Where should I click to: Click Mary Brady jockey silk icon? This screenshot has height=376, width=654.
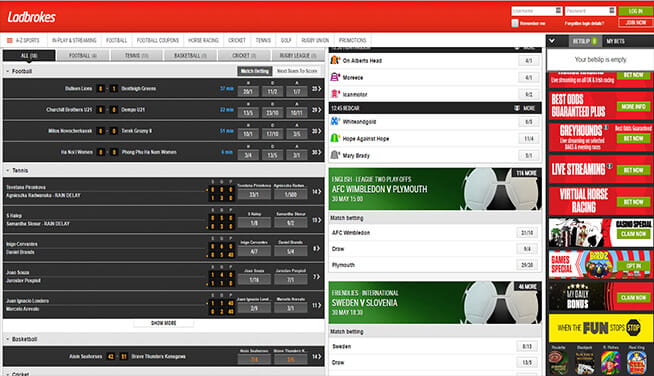pos(335,155)
